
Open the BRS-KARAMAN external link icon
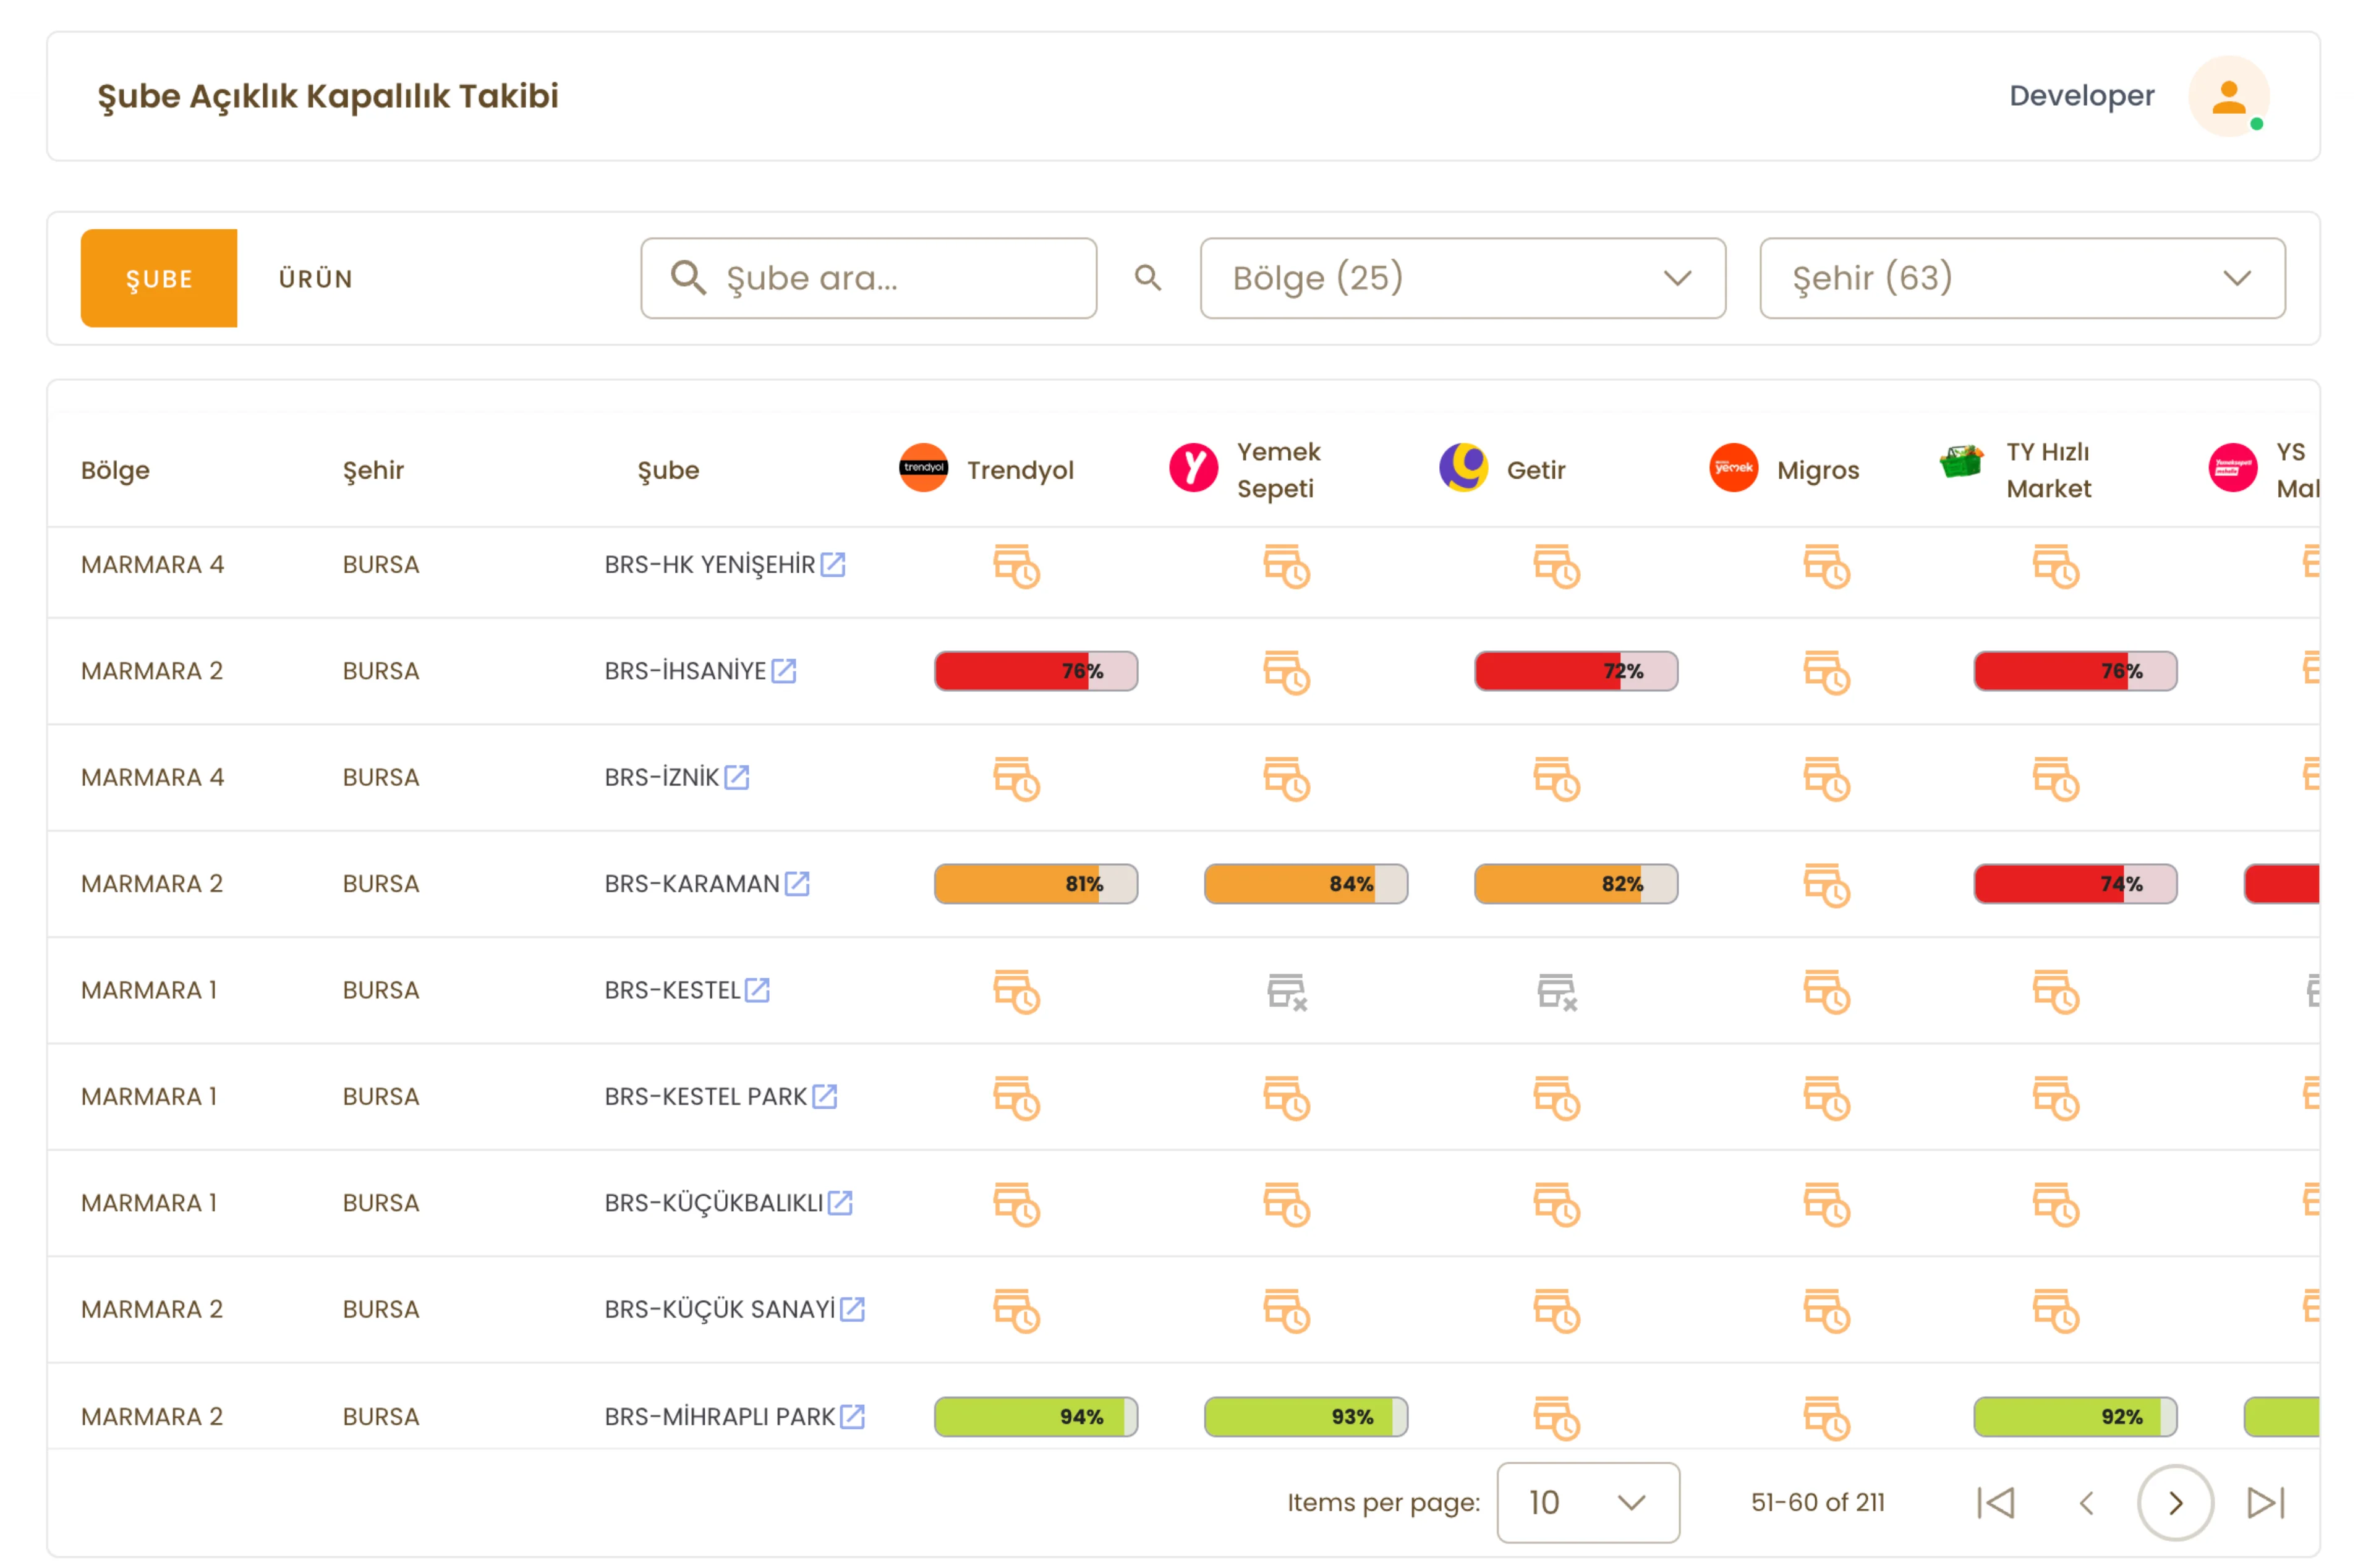click(797, 884)
